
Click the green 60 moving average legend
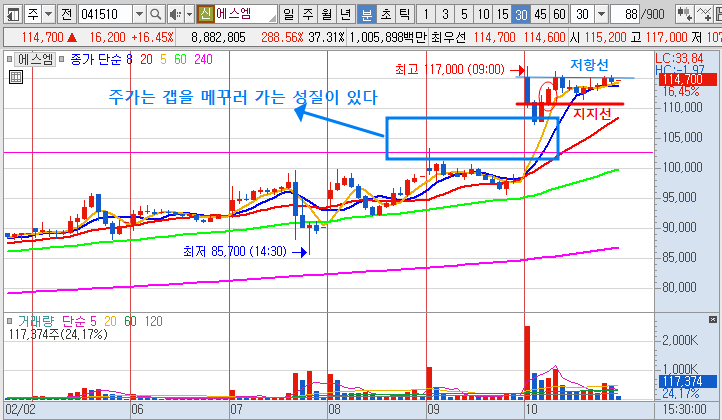tap(180, 59)
